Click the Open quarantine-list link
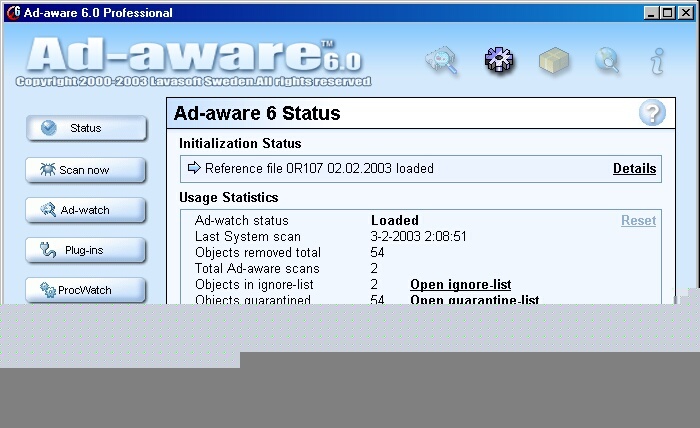The height and width of the screenshot is (428, 700). tap(475, 299)
